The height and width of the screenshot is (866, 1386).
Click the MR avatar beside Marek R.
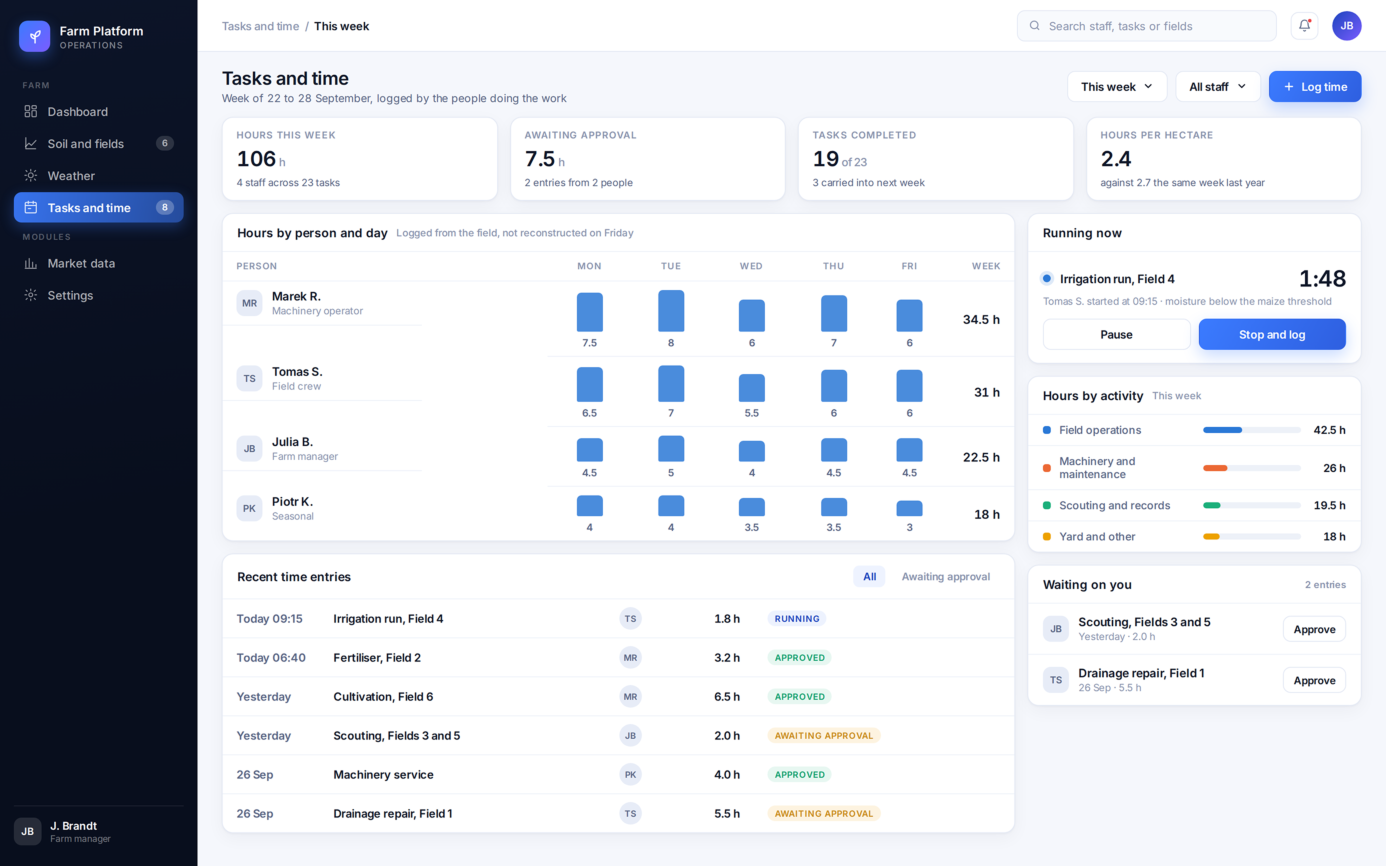tap(249, 303)
